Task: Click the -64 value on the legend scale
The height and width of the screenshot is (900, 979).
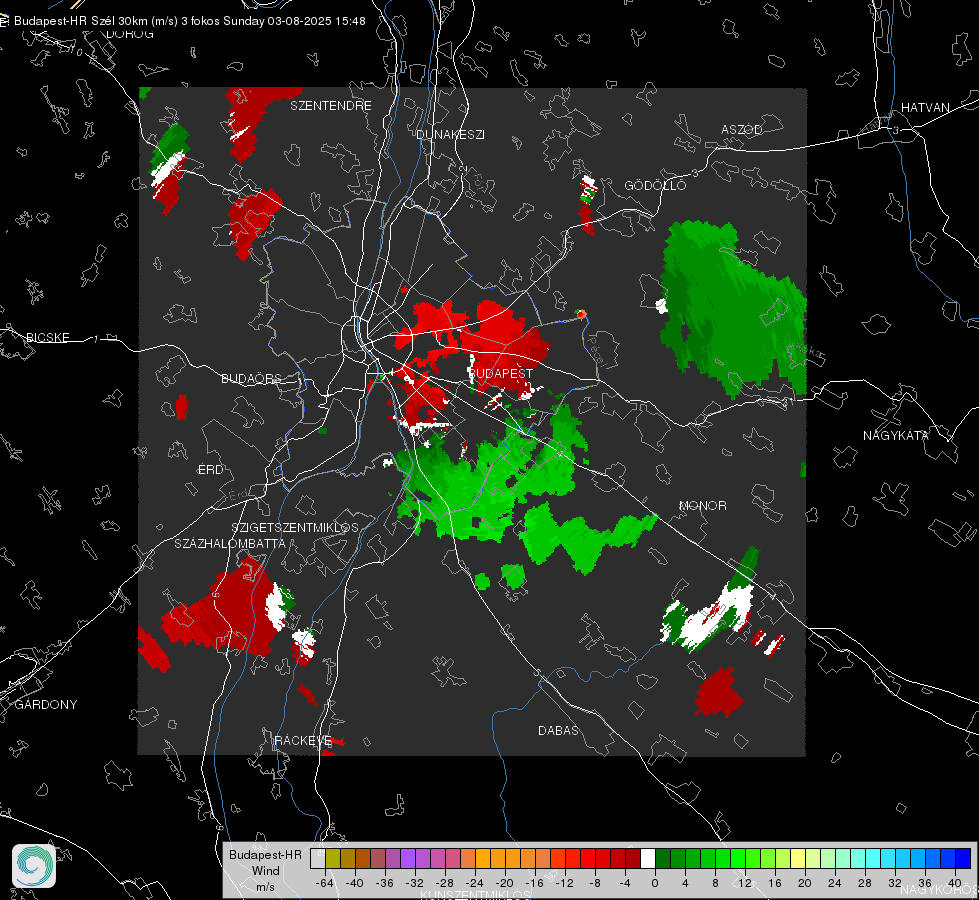Action: (x=325, y=883)
